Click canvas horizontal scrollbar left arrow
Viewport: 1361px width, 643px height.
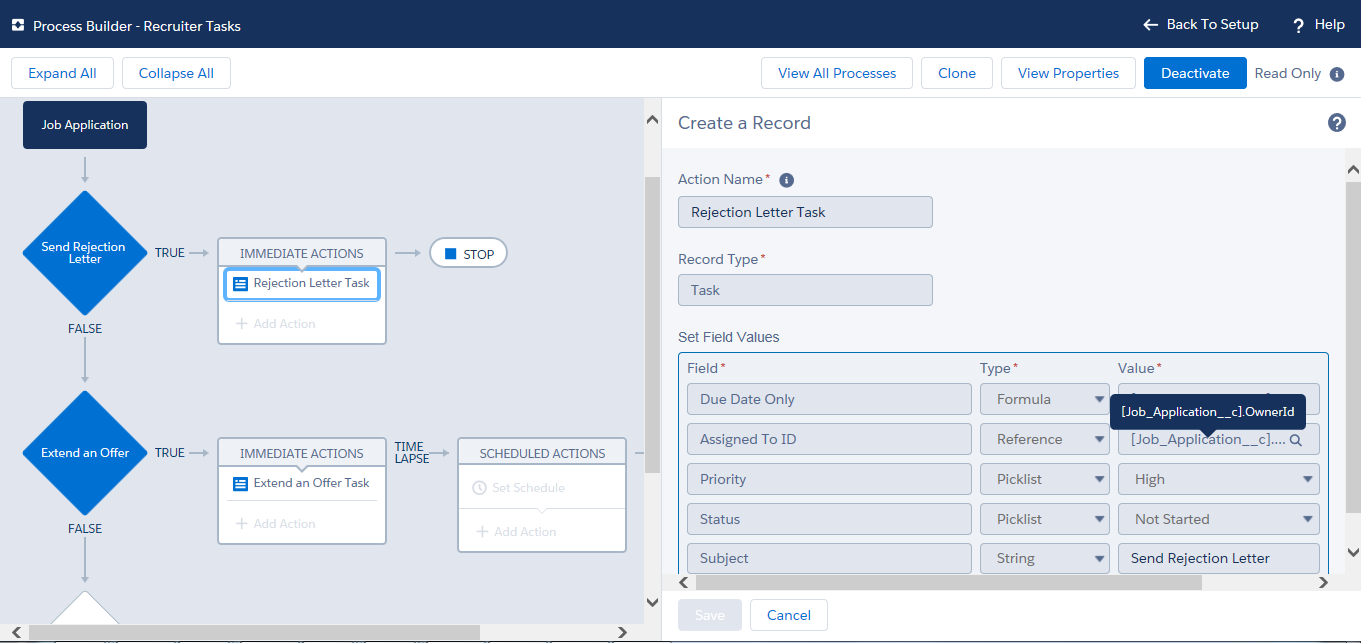click(17, 632)
